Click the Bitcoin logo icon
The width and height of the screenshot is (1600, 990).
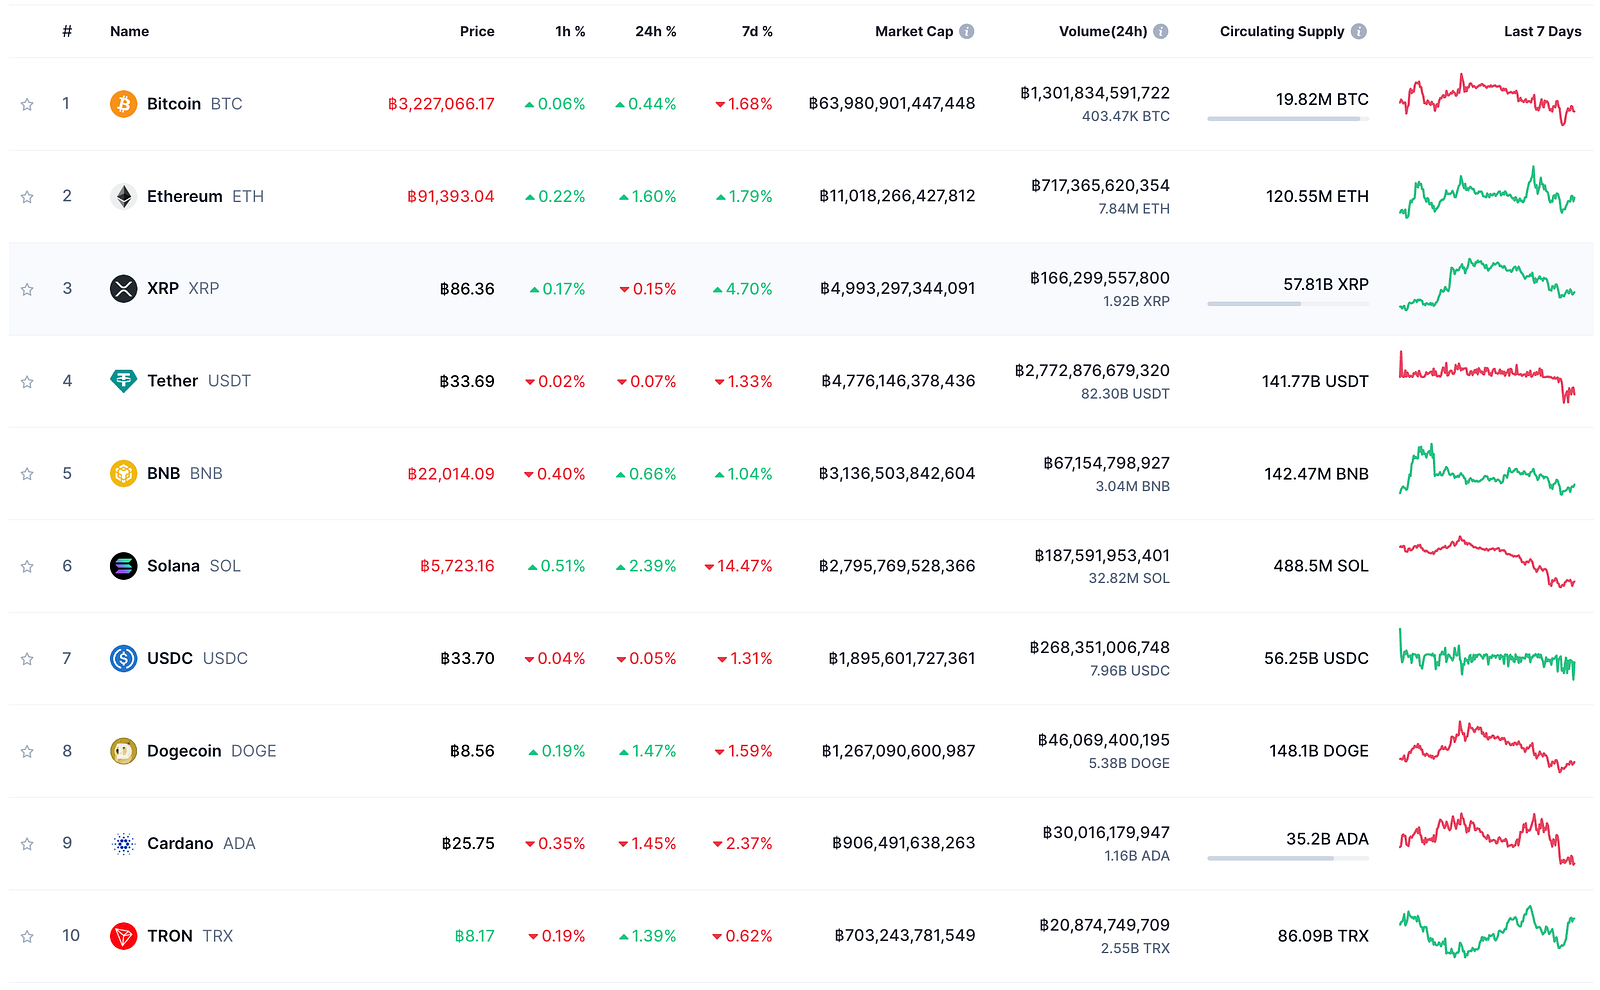click(x=123, y=104)
